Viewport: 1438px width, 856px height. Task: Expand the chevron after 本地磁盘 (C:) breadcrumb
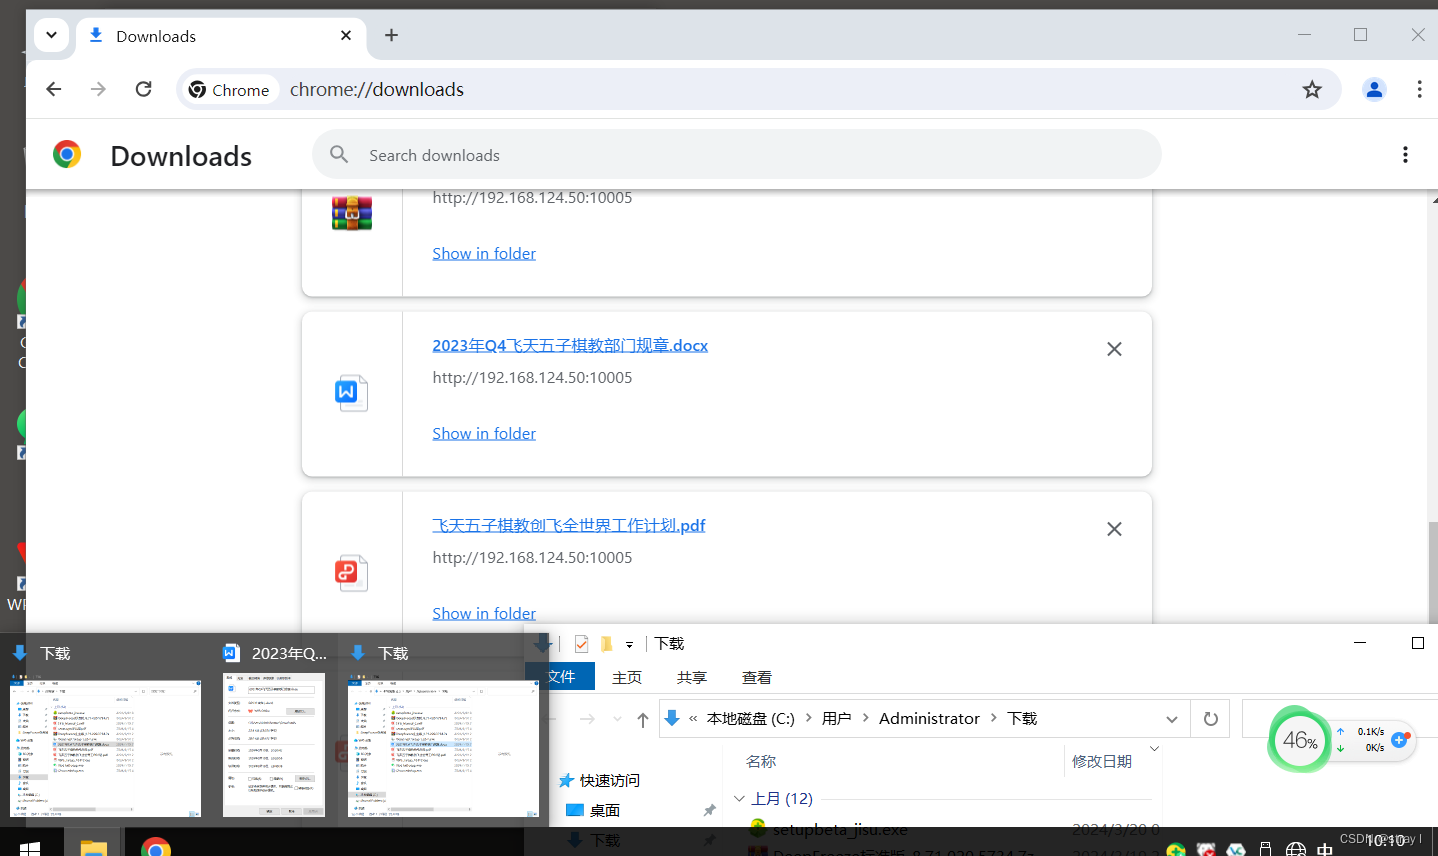tap(808, 718)
